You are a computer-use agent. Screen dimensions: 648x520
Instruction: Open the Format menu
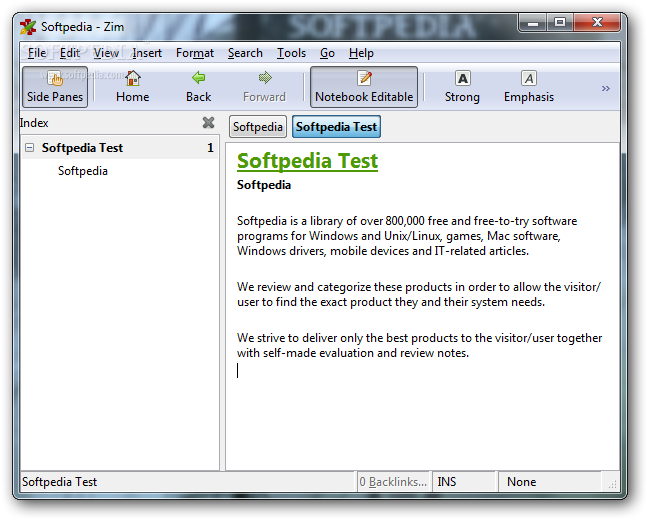click(195, 53)
